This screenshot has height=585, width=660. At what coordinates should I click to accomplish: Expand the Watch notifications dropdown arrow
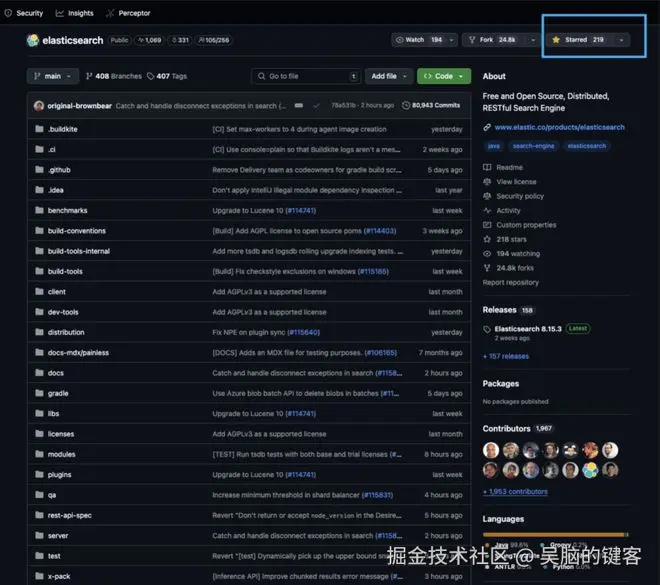click(451, 40)
